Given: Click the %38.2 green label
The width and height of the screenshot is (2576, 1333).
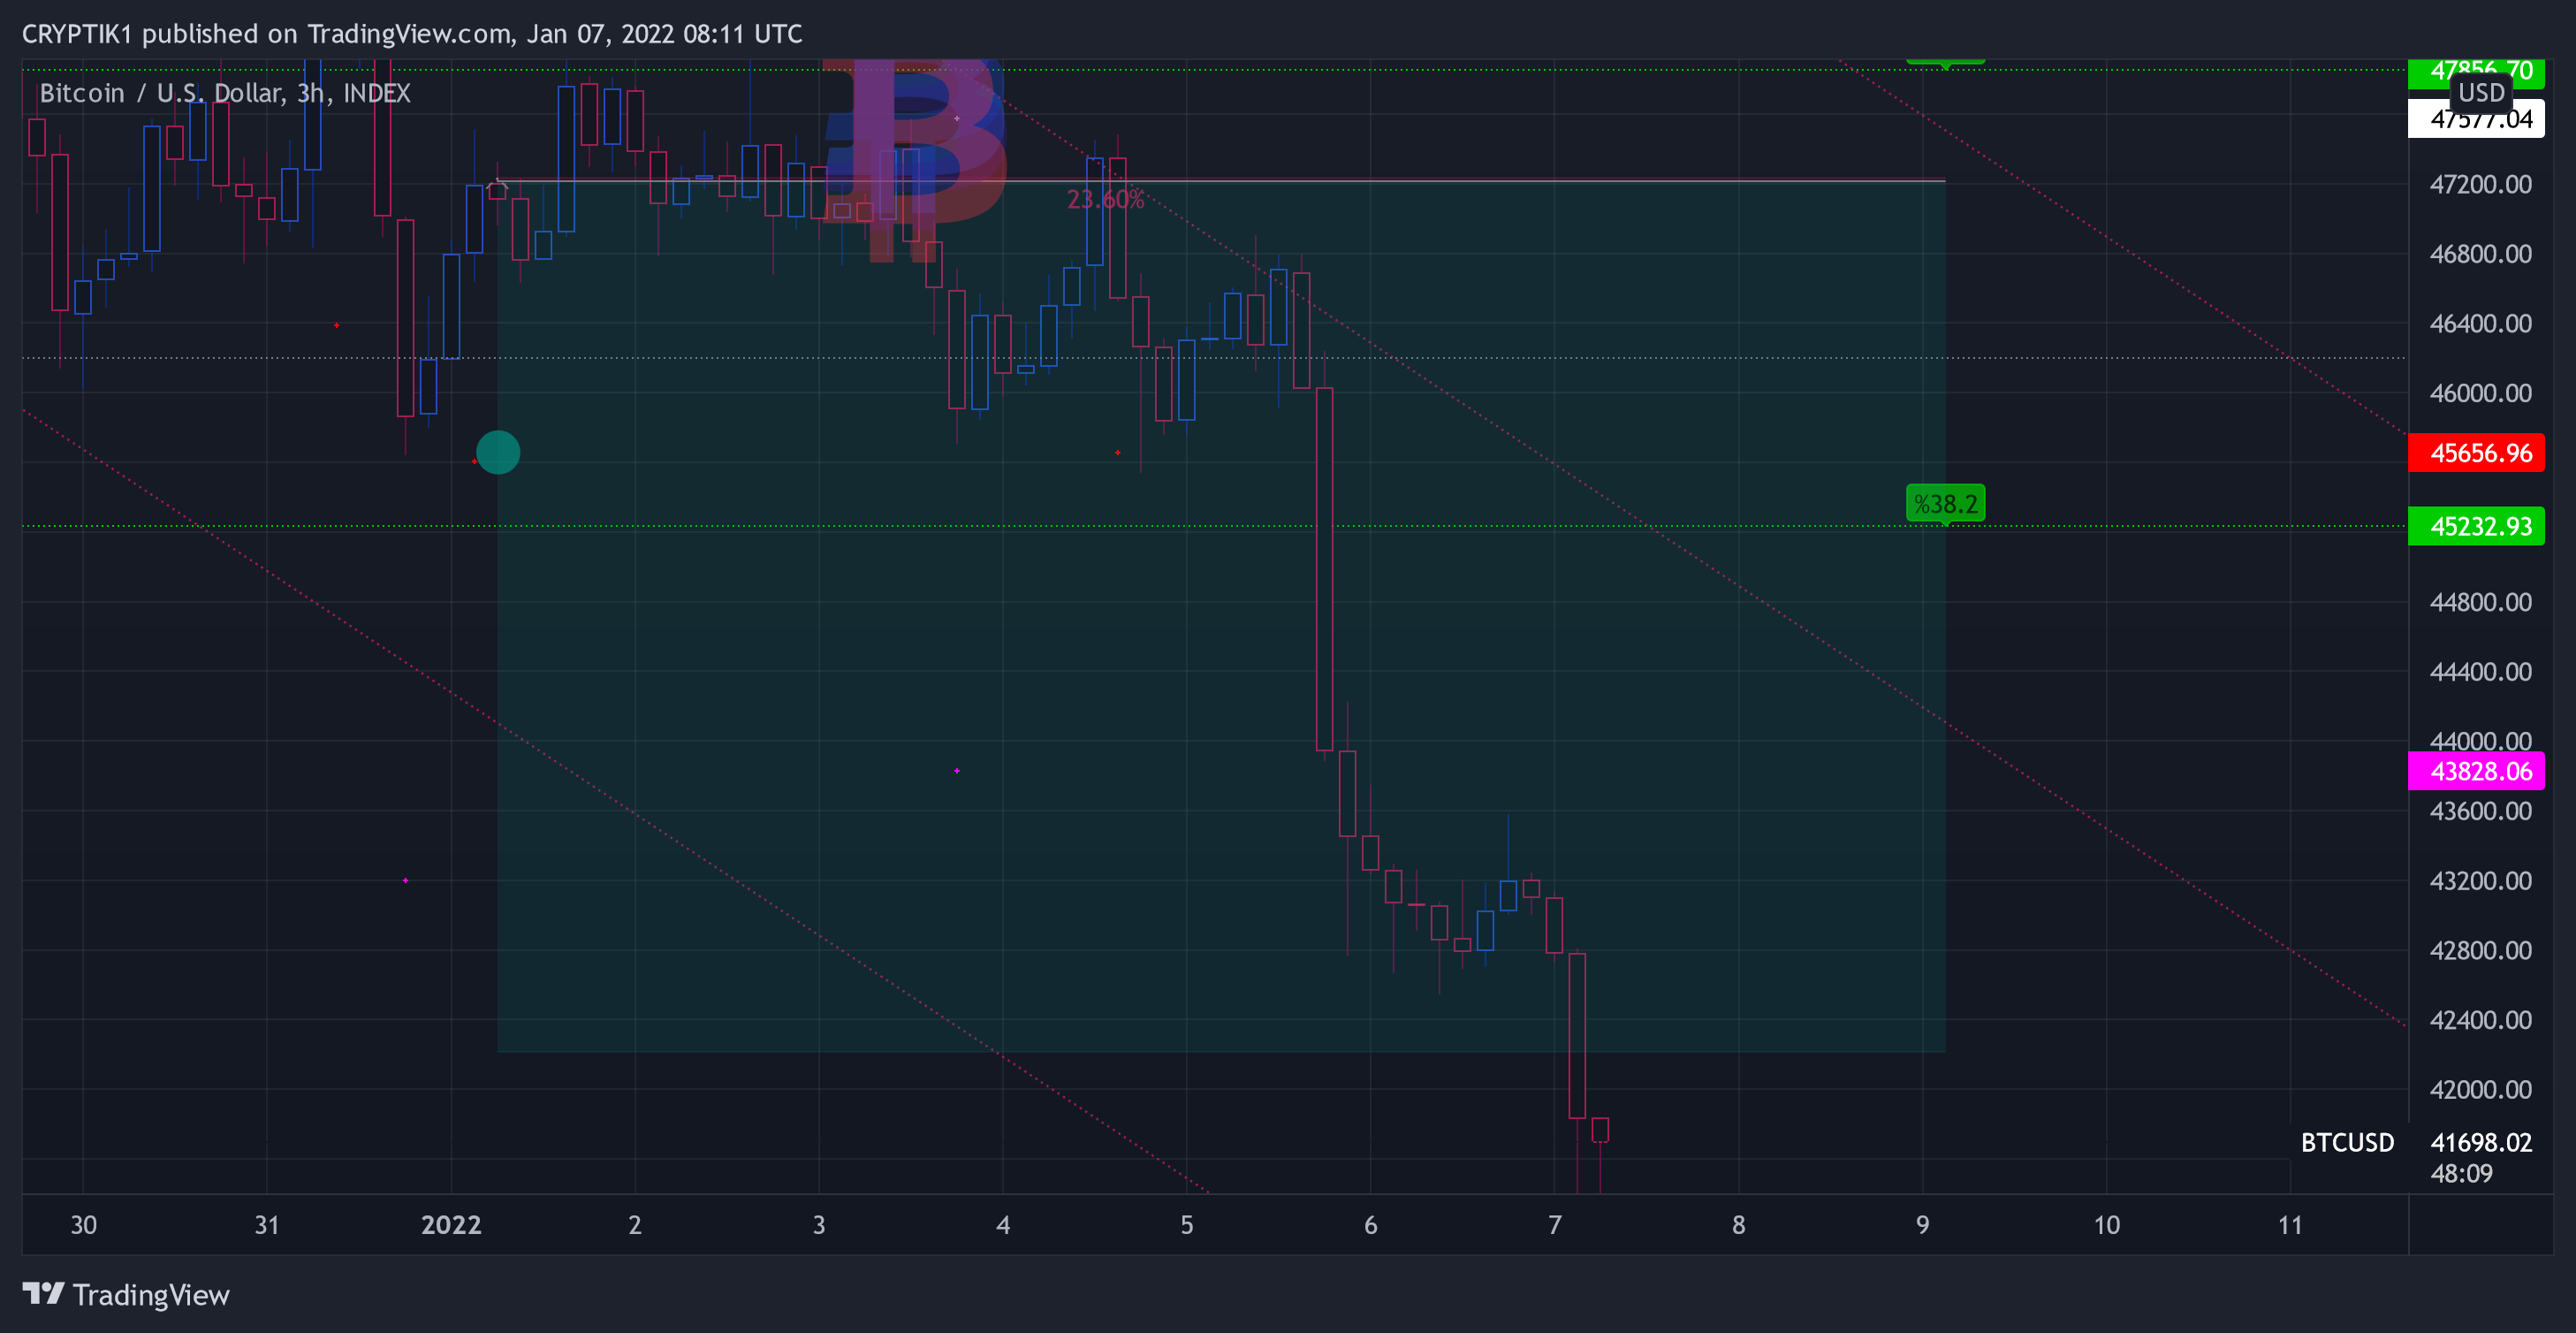Looking at the screenshot, I should [x=1945, y=503].
